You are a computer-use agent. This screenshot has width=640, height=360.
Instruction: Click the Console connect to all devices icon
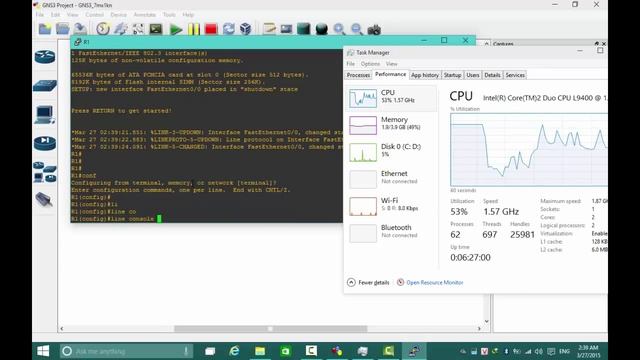click(x=156, y=29)
